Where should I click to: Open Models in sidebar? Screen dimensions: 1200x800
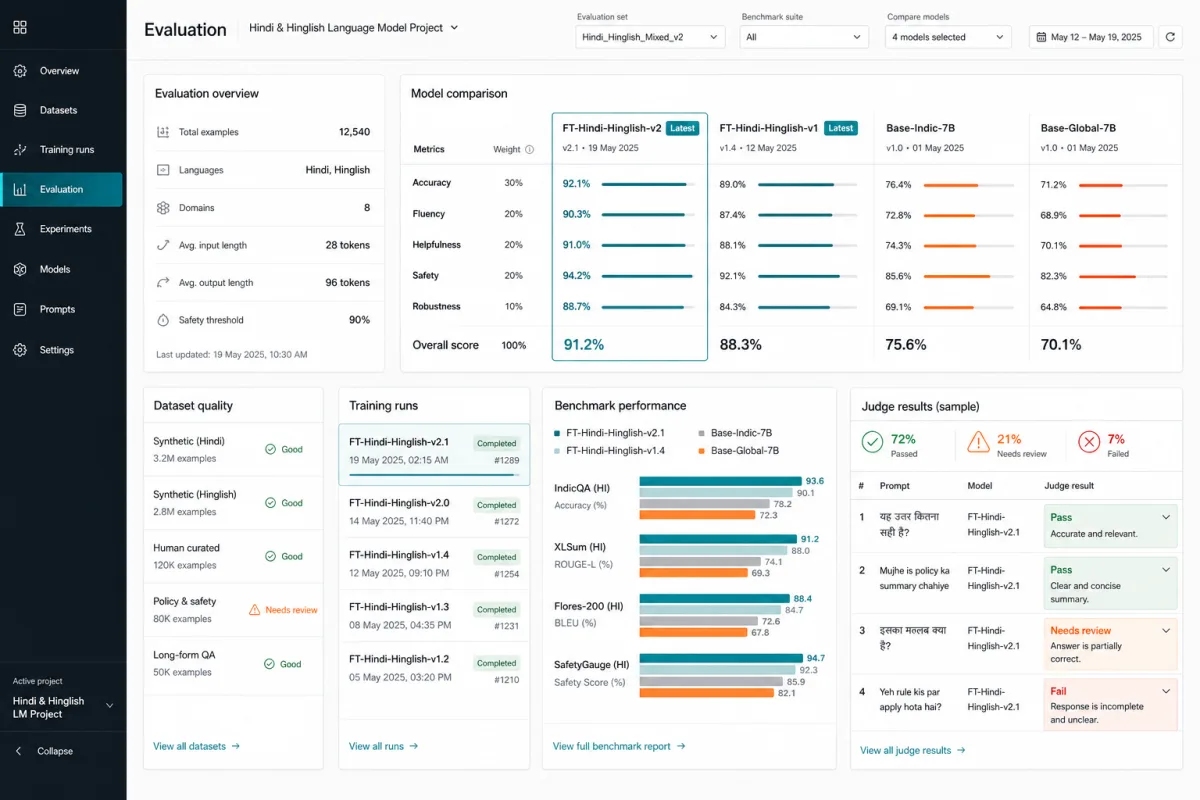tap(62, 269)
